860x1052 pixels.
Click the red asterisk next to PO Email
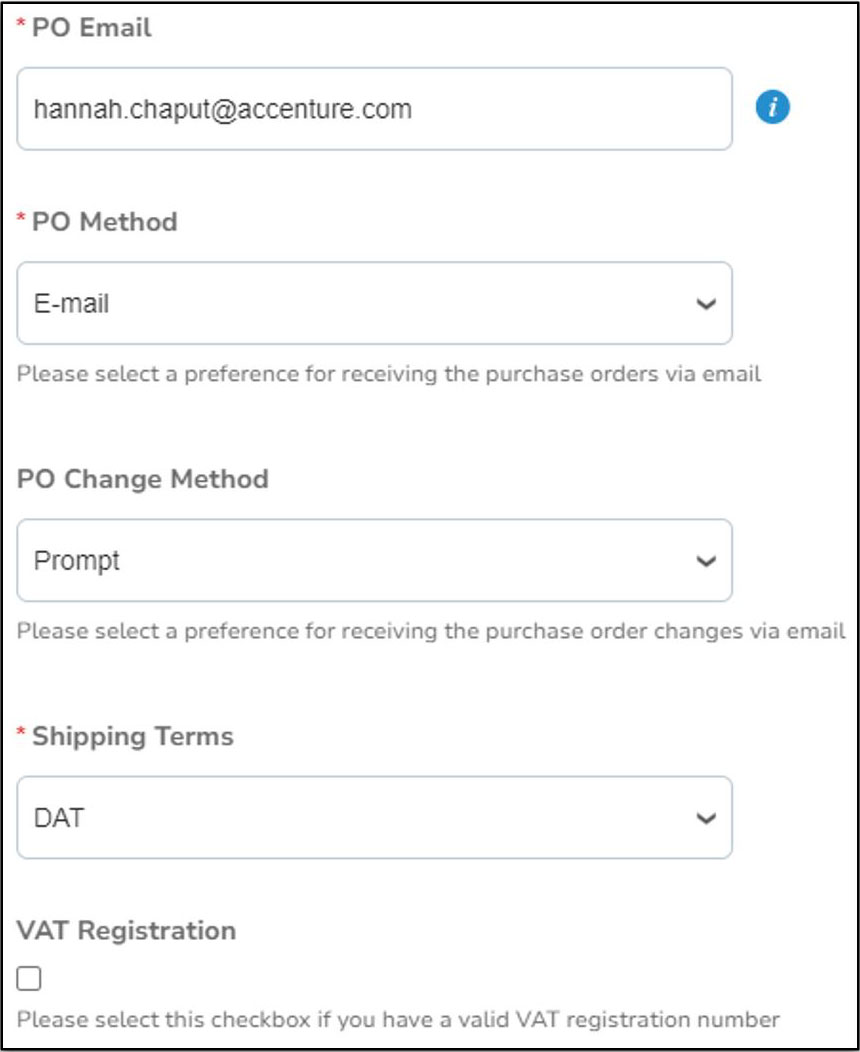tap(22, 25)
